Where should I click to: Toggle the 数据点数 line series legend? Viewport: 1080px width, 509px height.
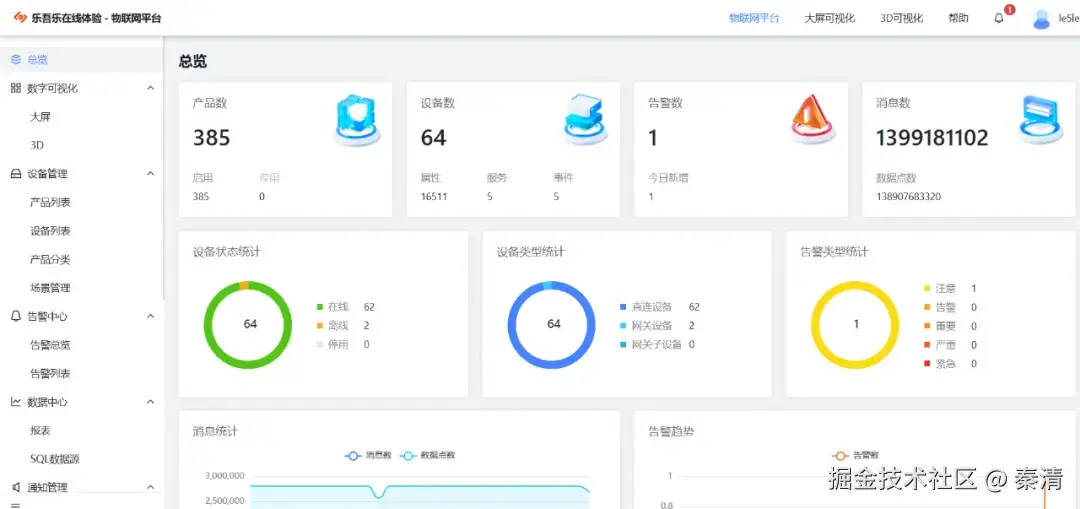(428, 455)
